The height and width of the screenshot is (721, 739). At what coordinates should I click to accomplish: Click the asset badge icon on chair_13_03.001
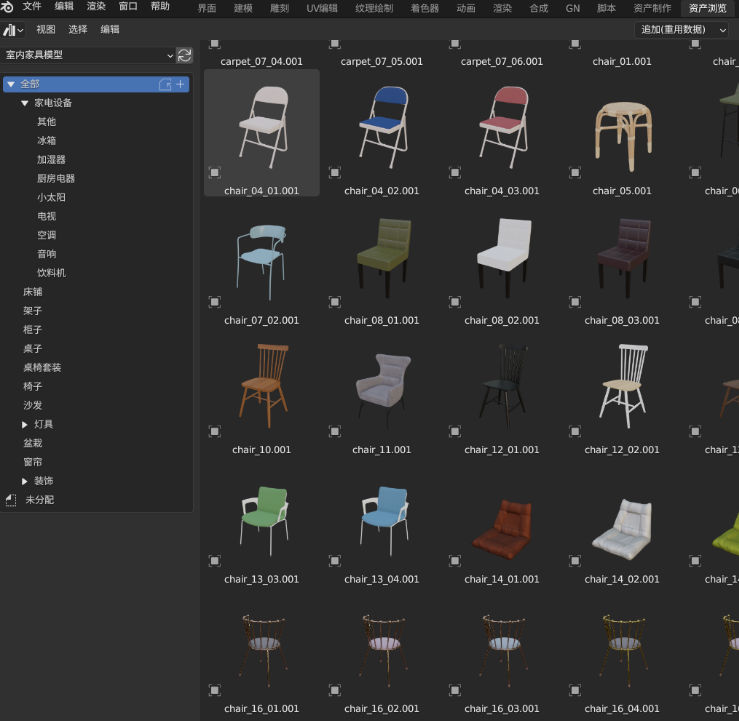coord(214,561)
